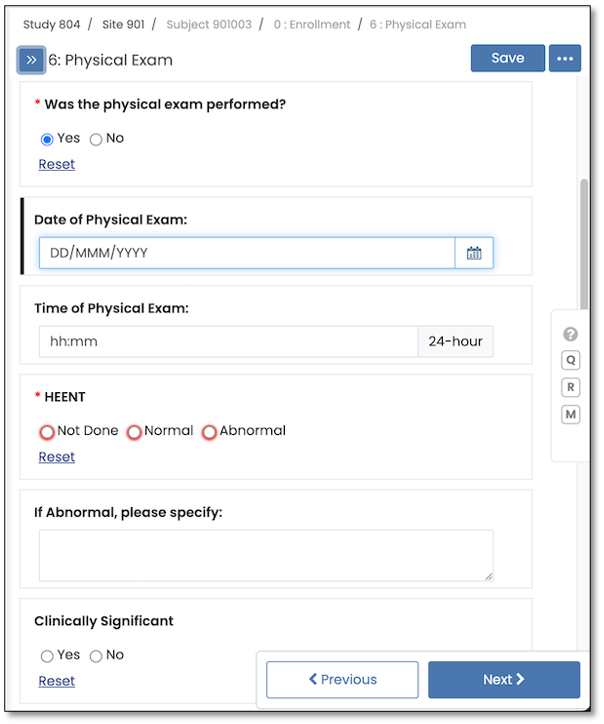Open 0 : Enrollment breadcrumb
Screen dimensions: 604x724
click(312, 24)
